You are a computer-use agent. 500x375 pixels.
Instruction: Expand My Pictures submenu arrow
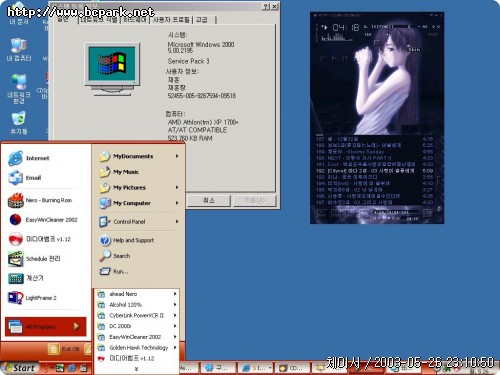(x=177, y=188)
